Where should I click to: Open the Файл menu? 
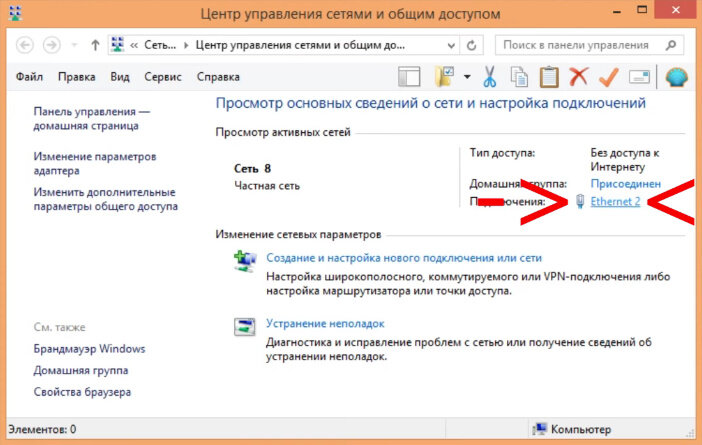tap(29, 77)
